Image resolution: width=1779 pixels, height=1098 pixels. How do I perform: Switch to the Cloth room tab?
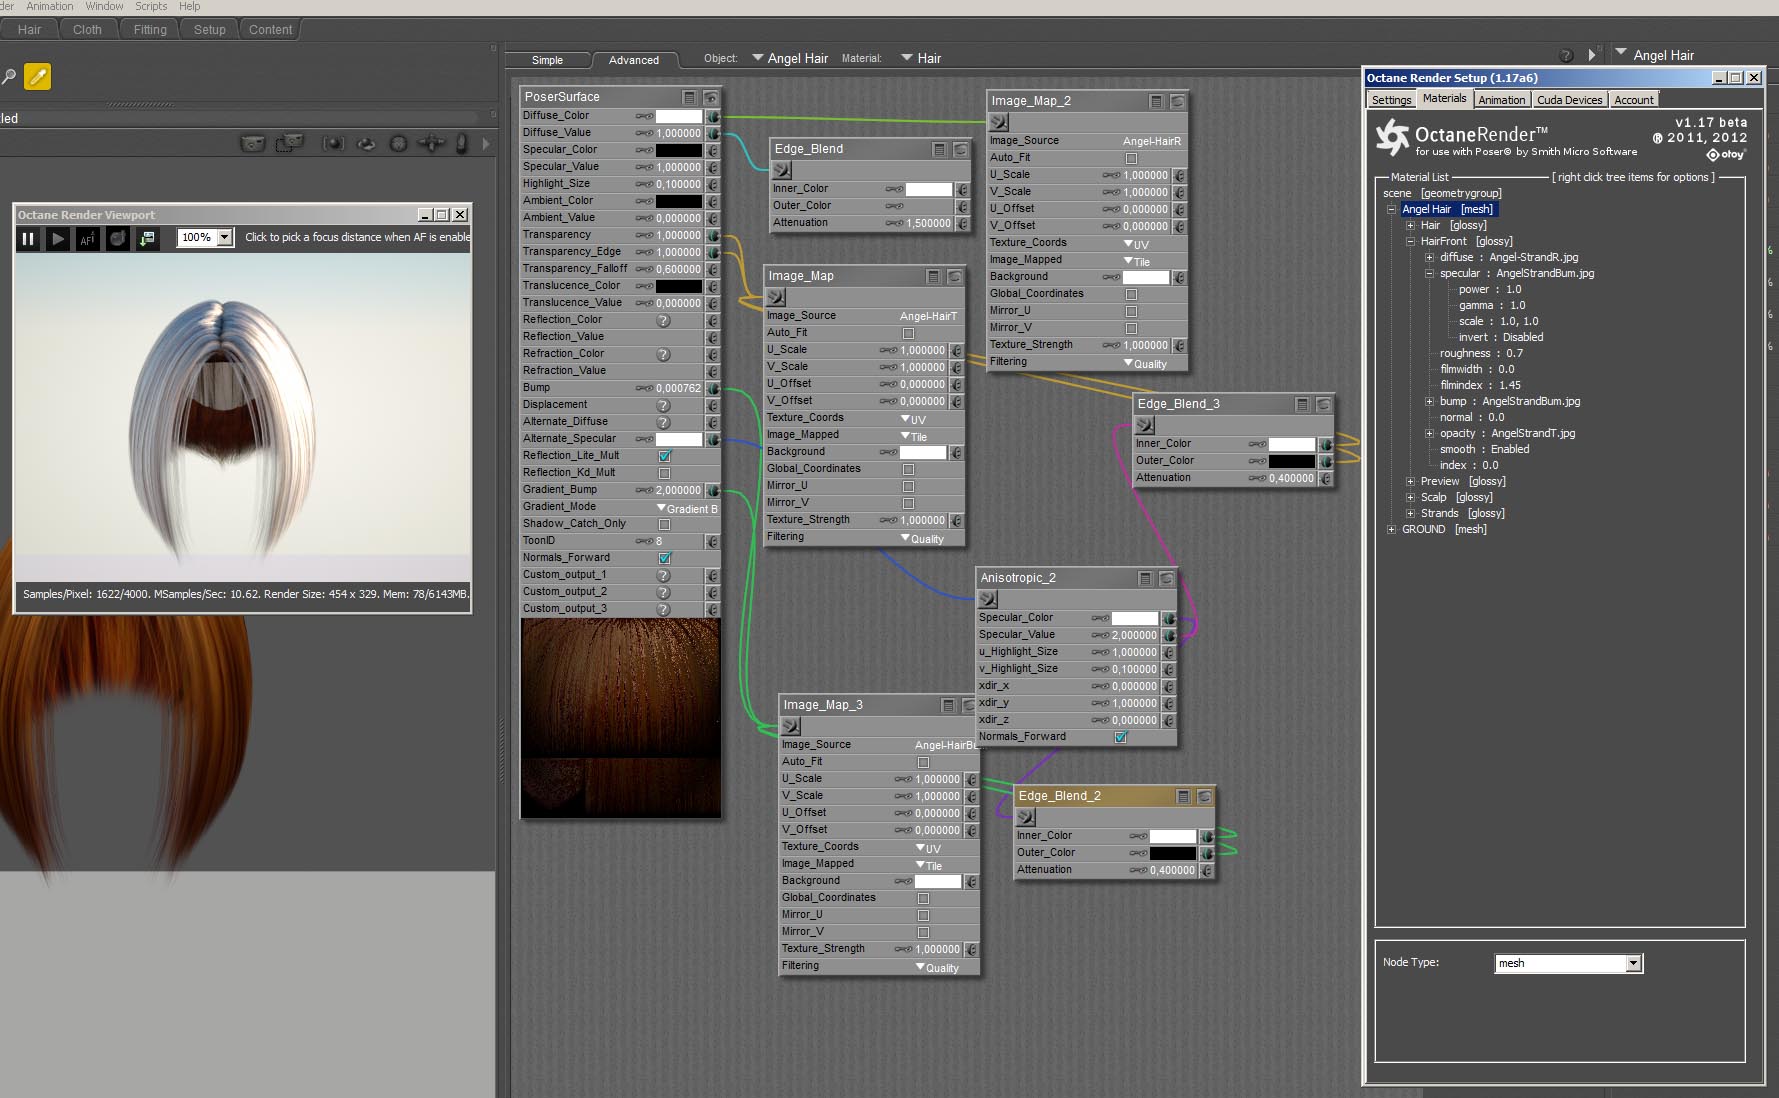coord(87,30)
